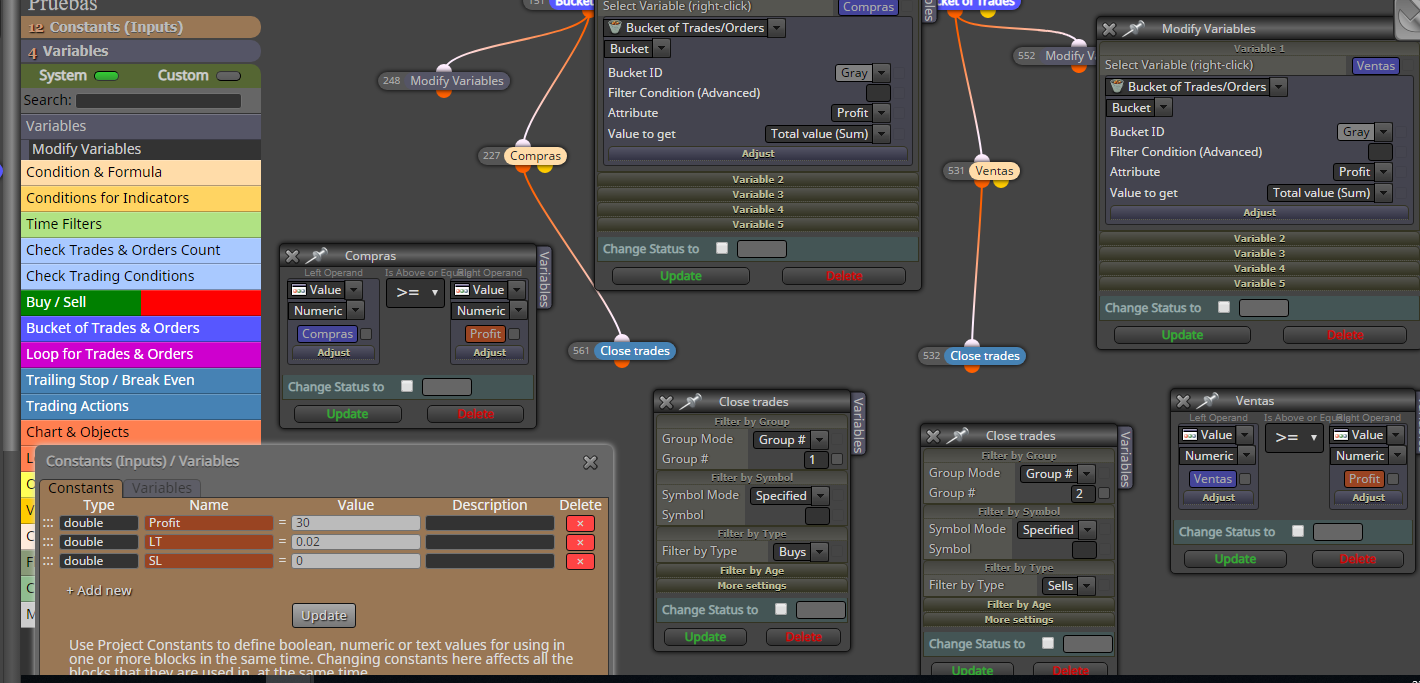Click Delete in Ventas panel
Viewport: 1420px width, 683px height.
click(1357, 559)
